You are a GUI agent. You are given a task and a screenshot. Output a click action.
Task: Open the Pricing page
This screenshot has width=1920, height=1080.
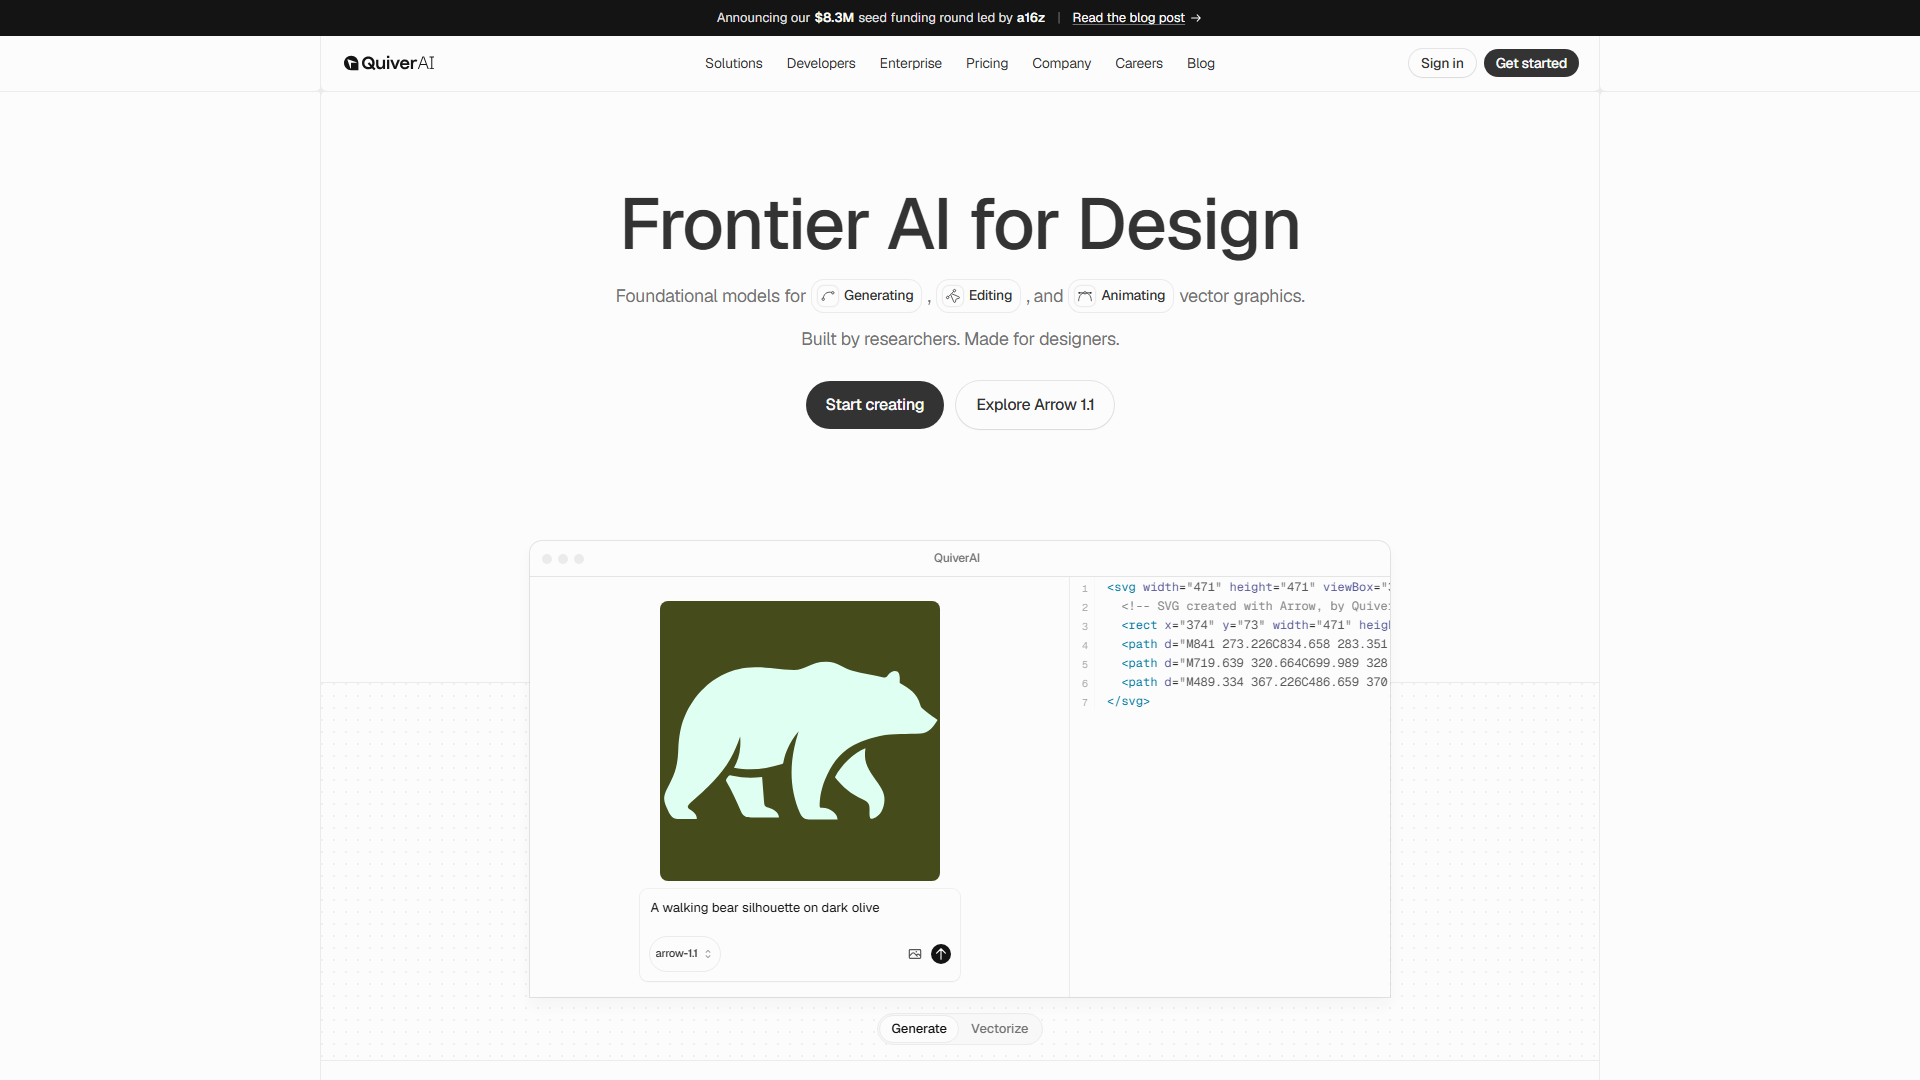pyautogui.click(x=987, y=63)
